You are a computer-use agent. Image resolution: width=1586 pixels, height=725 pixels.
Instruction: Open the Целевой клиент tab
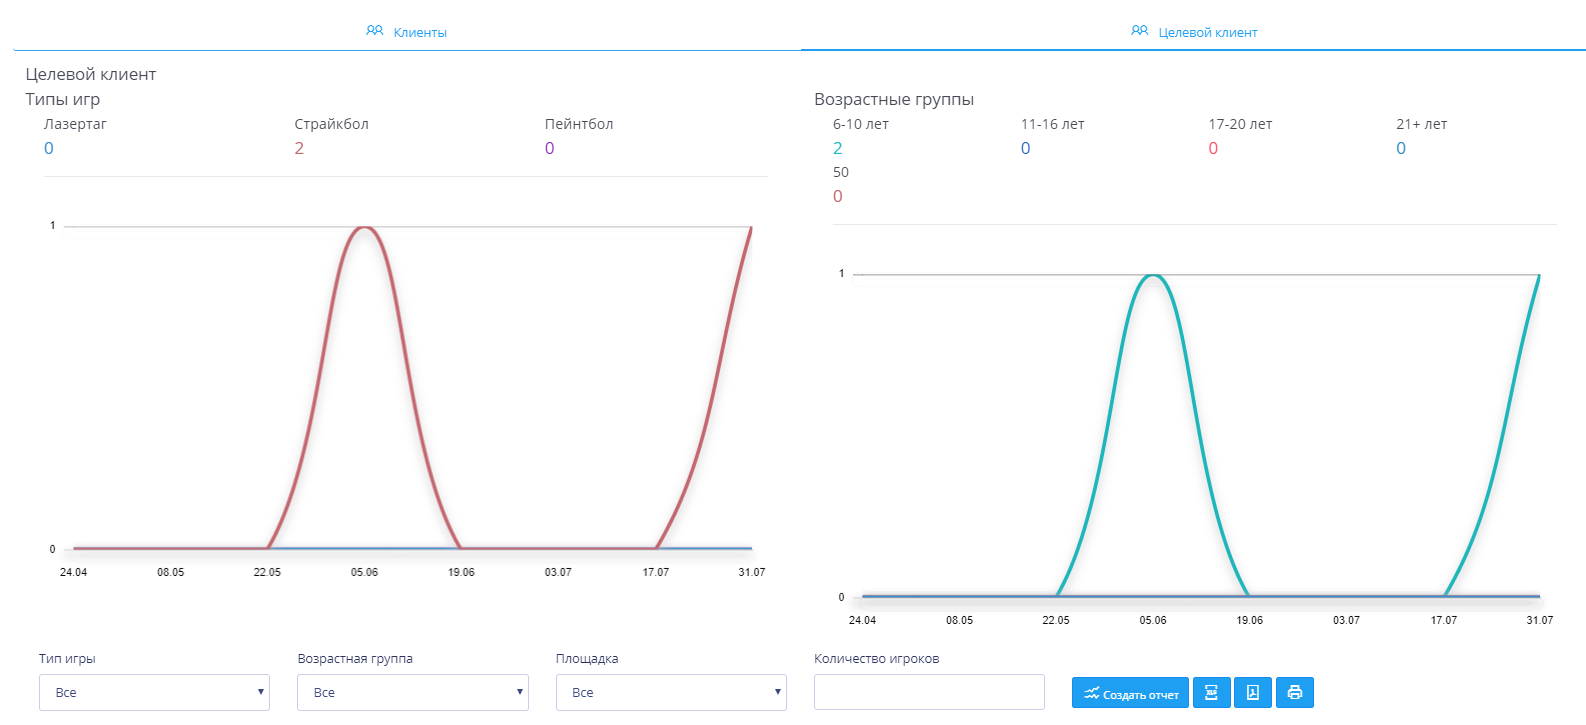(x=1194, y=32)
